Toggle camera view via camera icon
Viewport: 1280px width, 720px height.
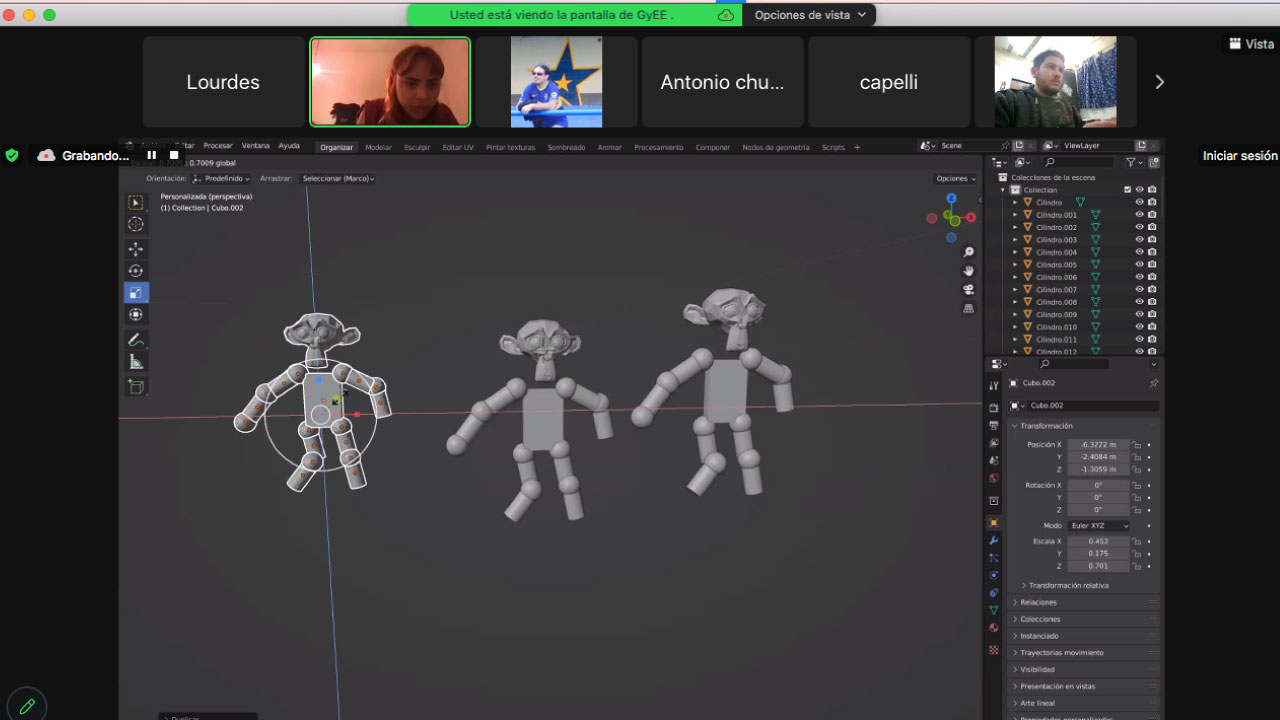click(x=968, y=290)
